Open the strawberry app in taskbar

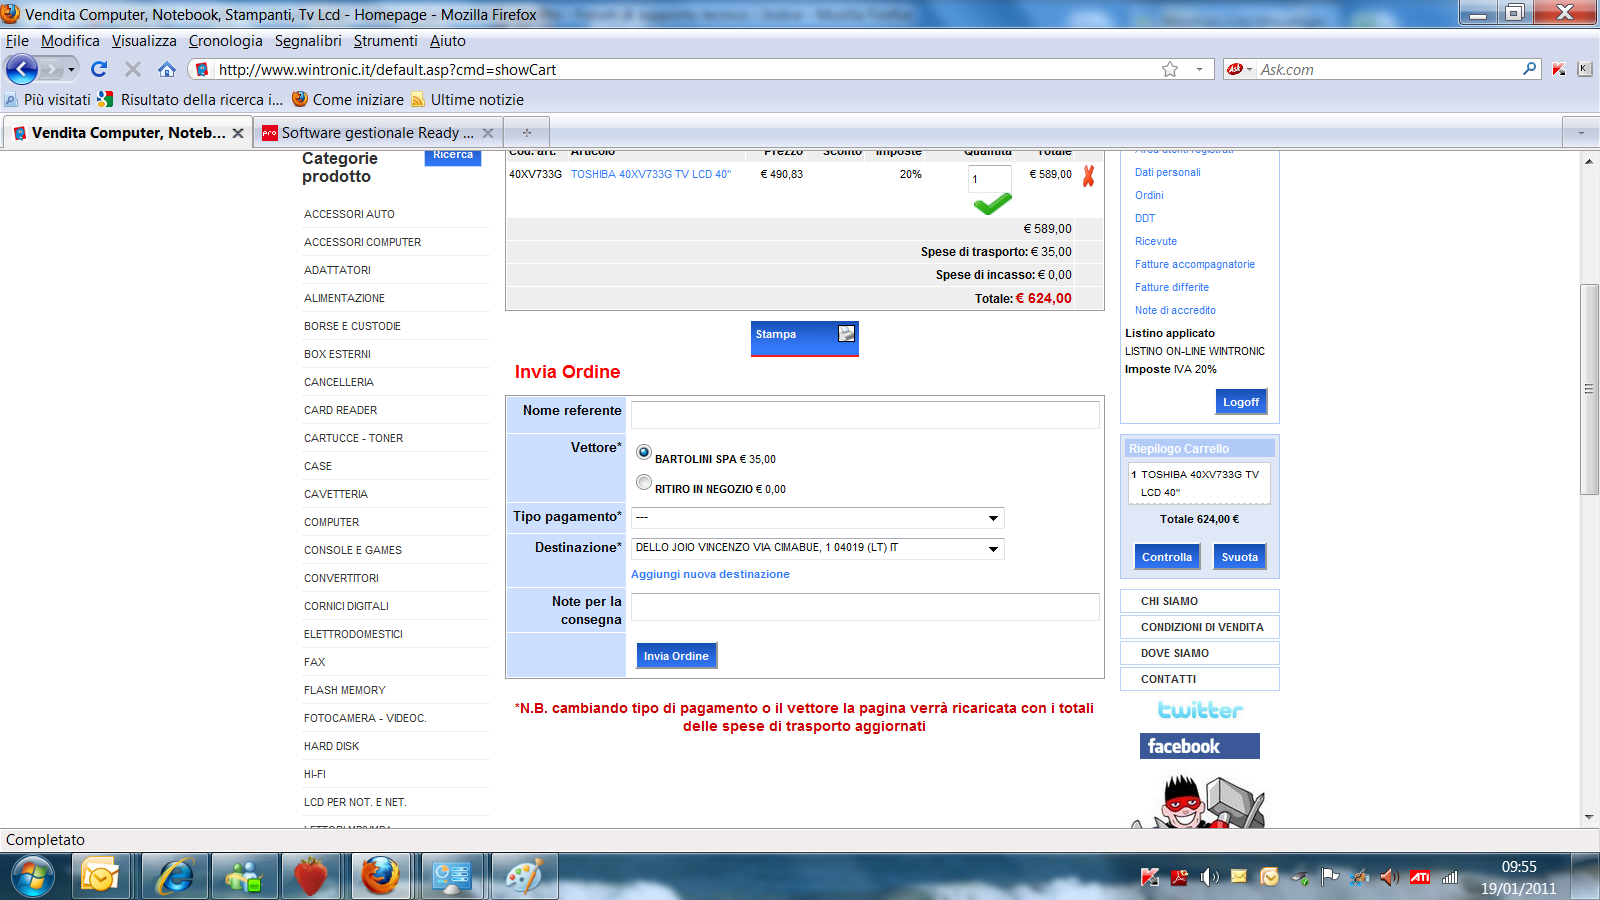(x=310, y=877)
